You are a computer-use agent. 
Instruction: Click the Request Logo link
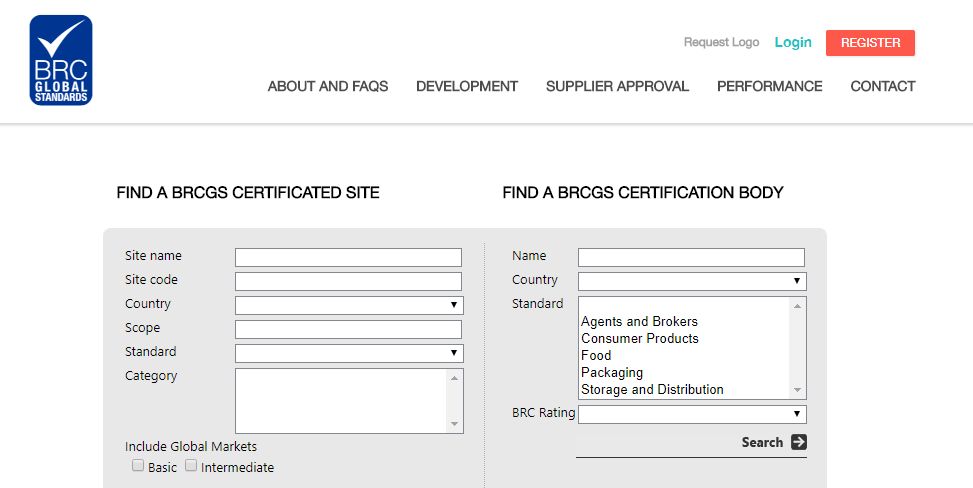point(721,42)
